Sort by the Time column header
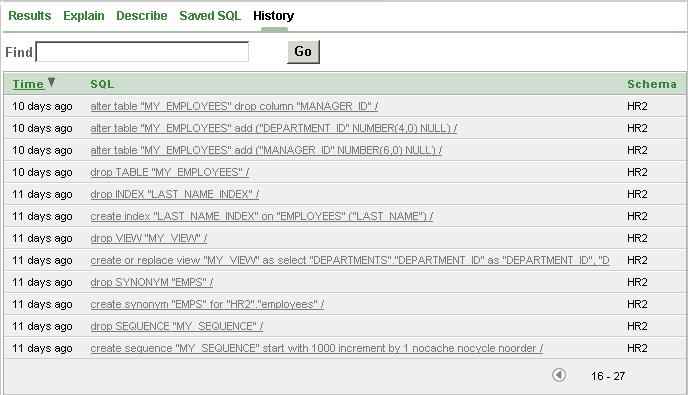The width and height of the screenshot is (688, 395). click(x=28, y=84)
